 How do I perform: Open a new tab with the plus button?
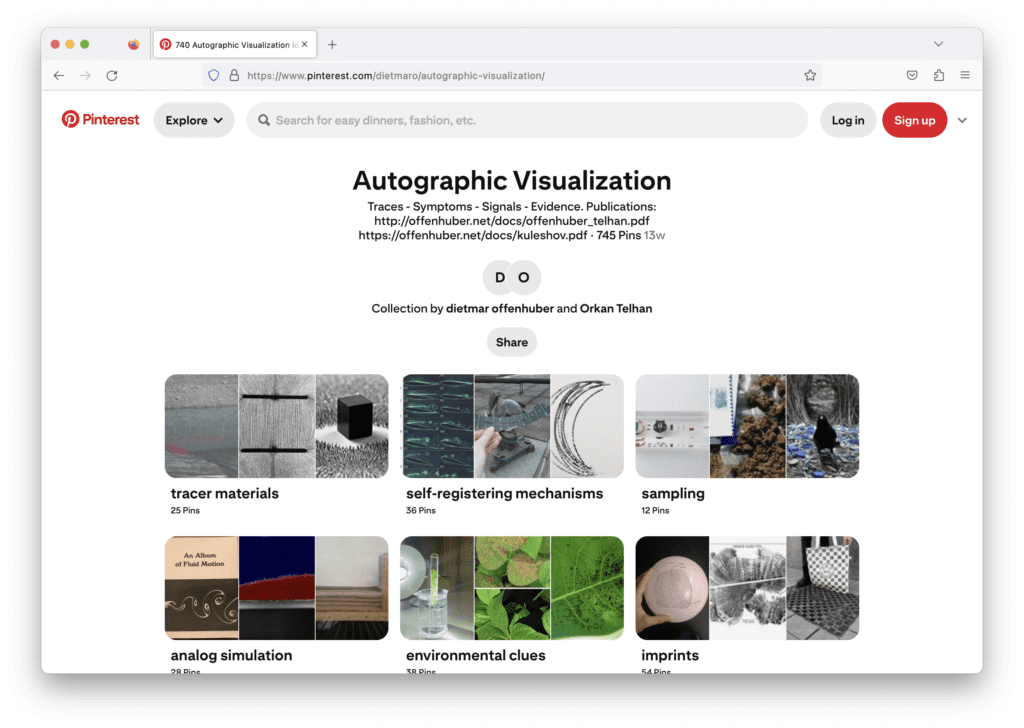(332, 44)
